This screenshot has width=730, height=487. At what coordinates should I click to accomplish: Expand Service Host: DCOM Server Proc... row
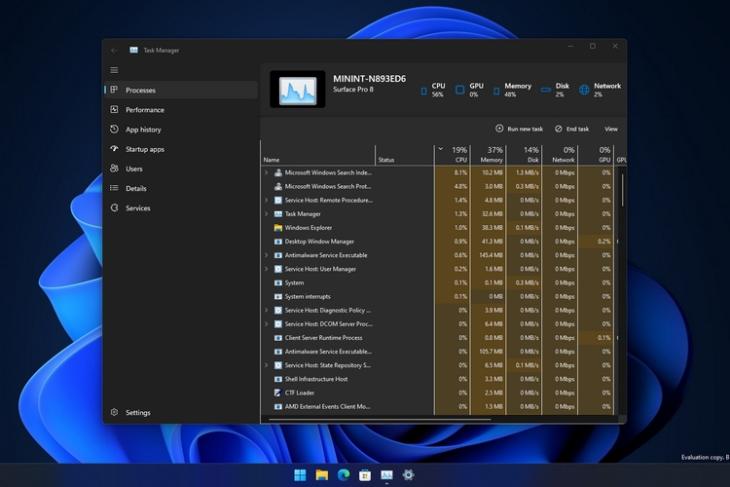click(x=267, y=324)
